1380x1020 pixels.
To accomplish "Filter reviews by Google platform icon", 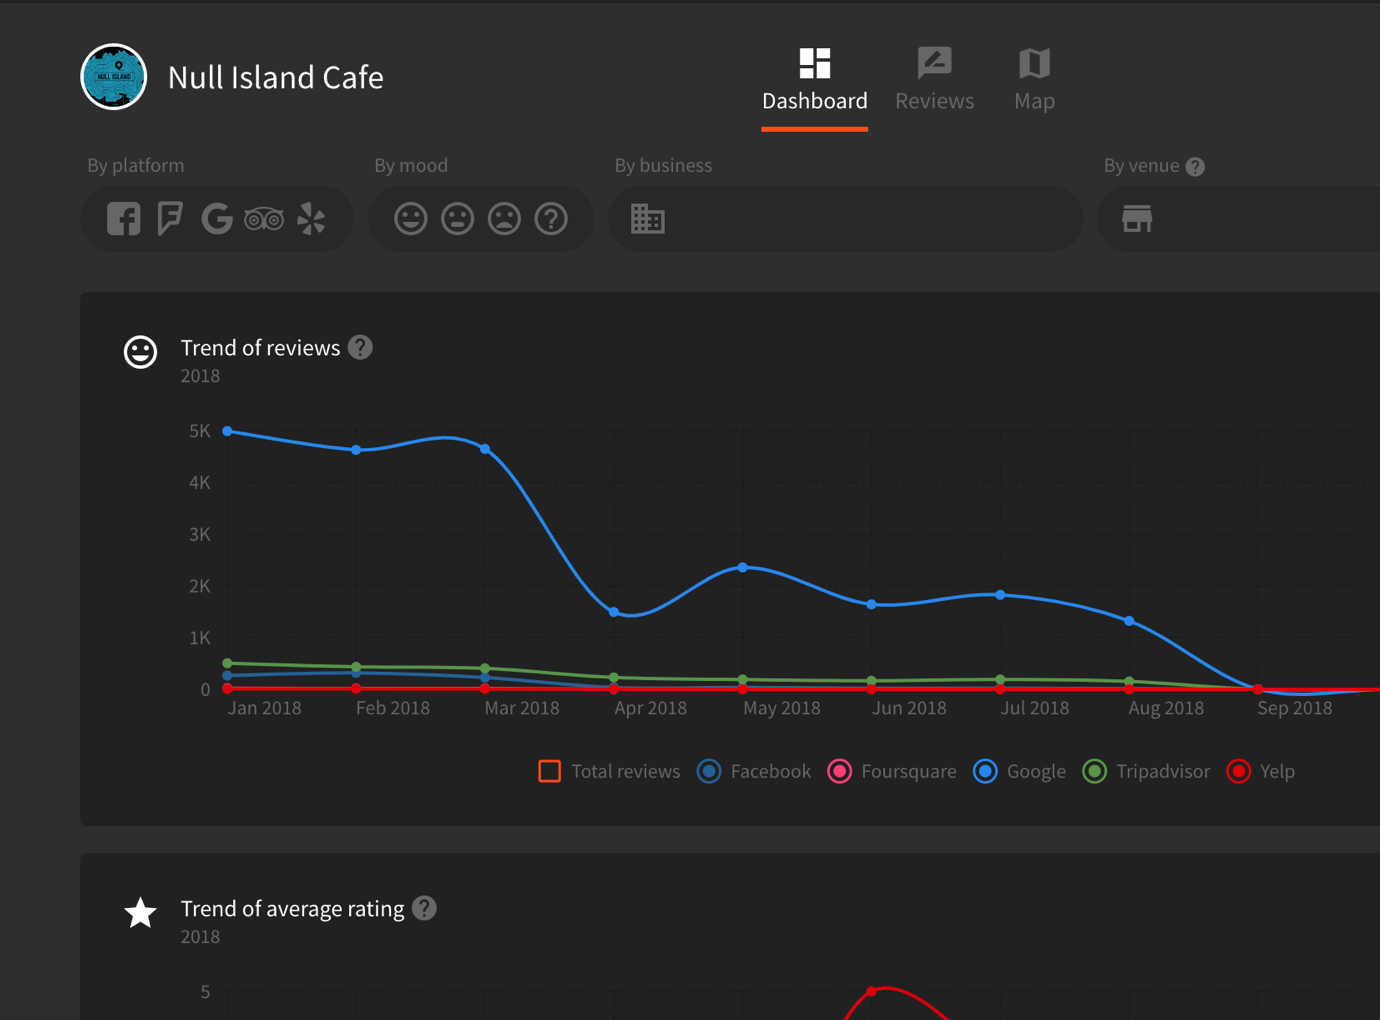I will pos(216,219).
